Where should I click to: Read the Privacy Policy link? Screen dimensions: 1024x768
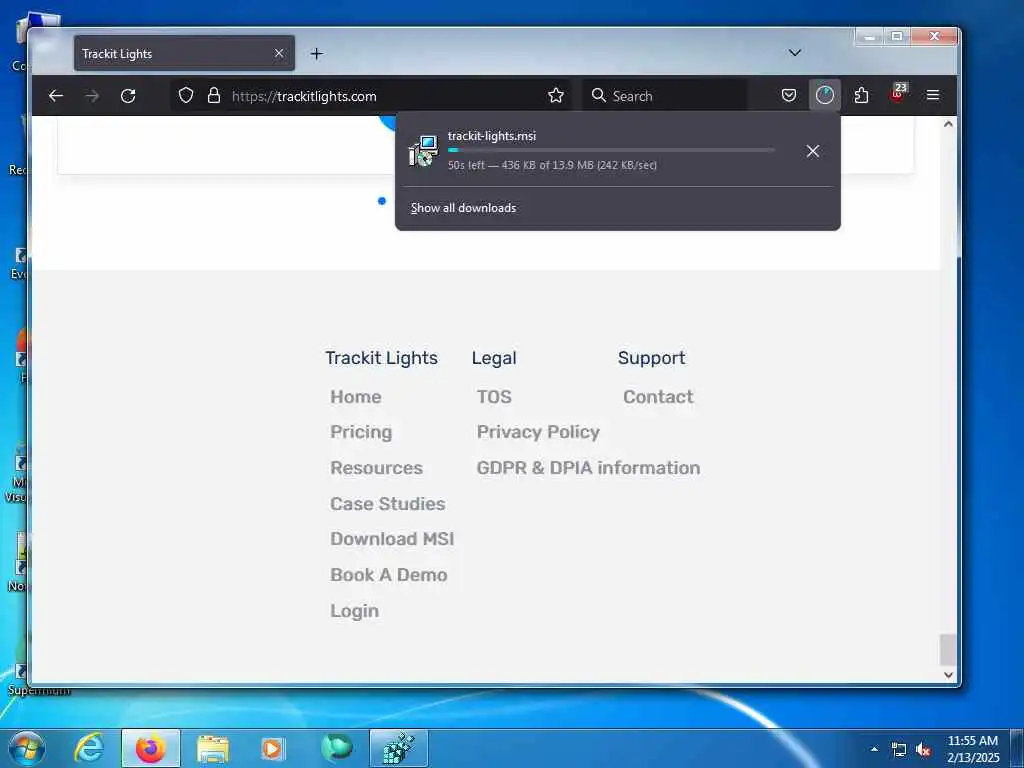click(538, 432)
